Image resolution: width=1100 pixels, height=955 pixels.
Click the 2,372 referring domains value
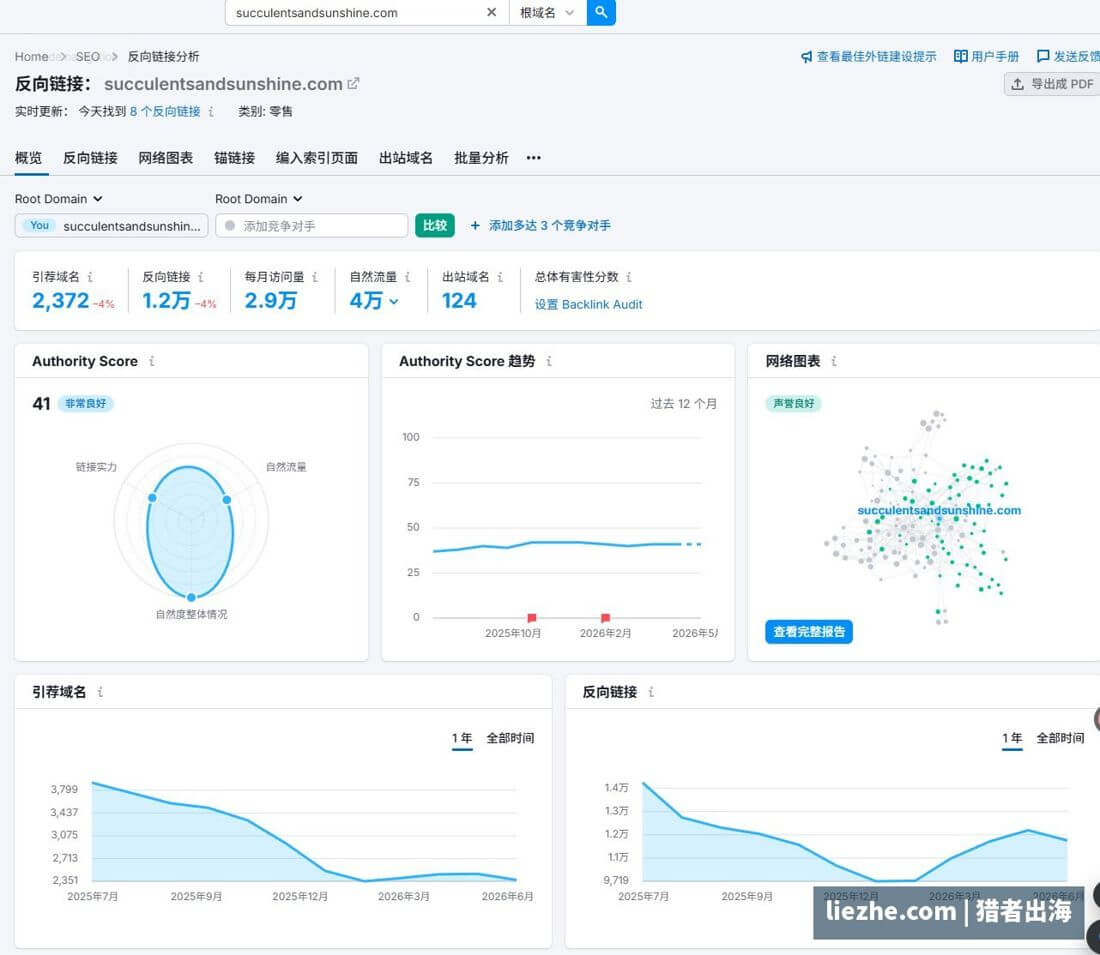[60, 301]
